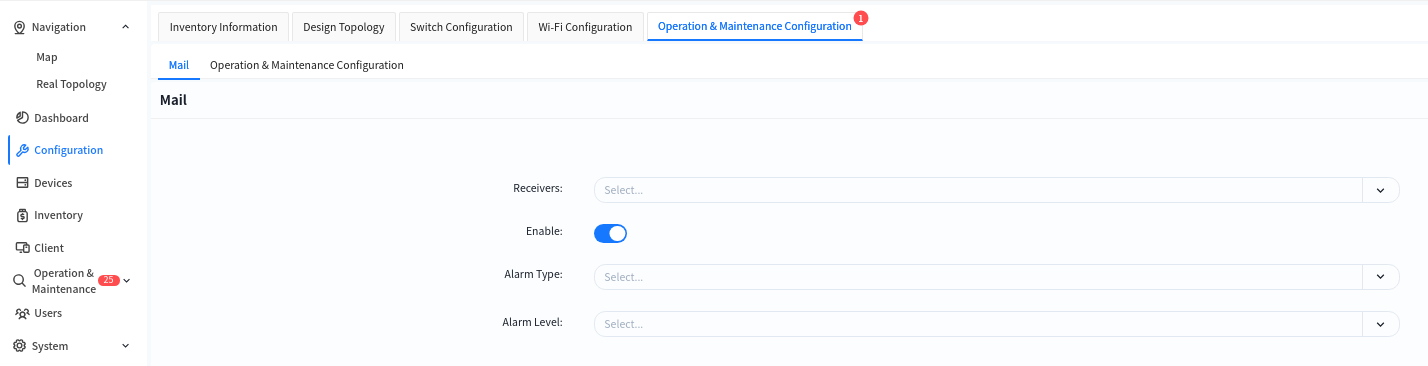Click the Enable: label
Image resolution: width=1428 pixels, height=366 pixels.
tap(544, 231)
